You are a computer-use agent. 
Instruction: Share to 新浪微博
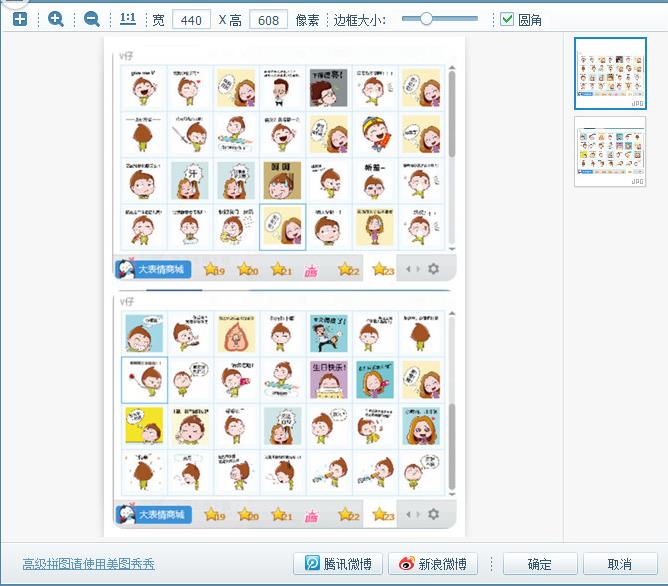[433, 563]
